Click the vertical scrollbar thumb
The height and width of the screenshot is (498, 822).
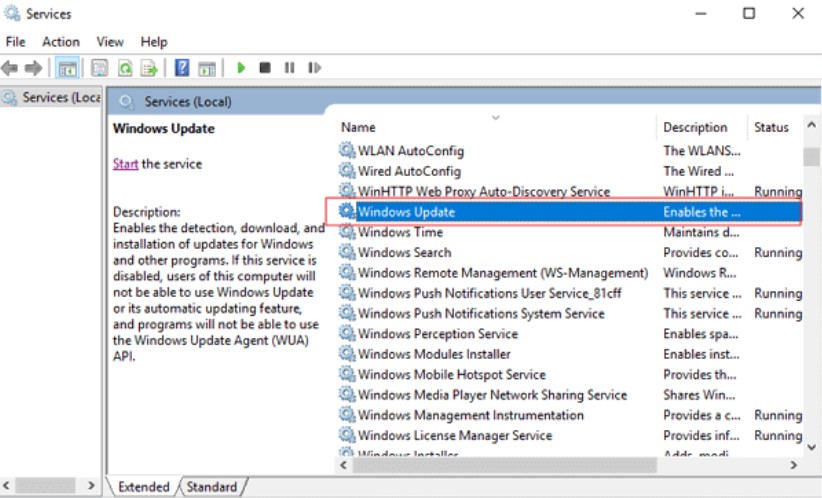(812, 157)
